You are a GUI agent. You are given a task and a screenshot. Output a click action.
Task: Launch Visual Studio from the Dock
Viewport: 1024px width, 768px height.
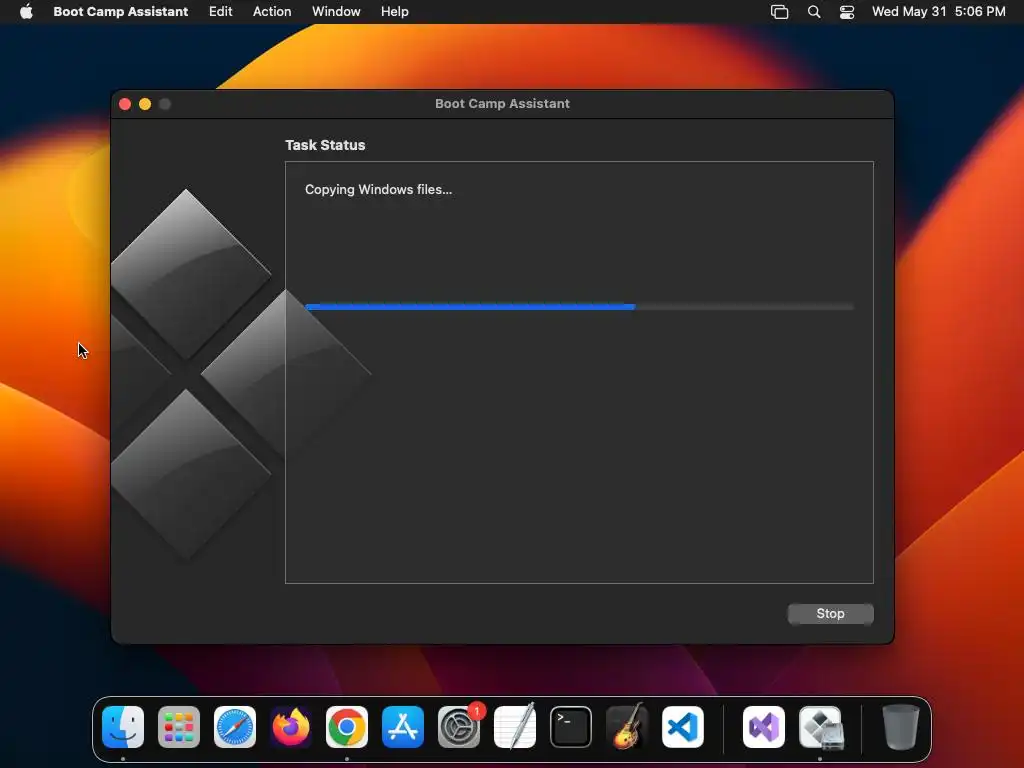click(764, 727)
